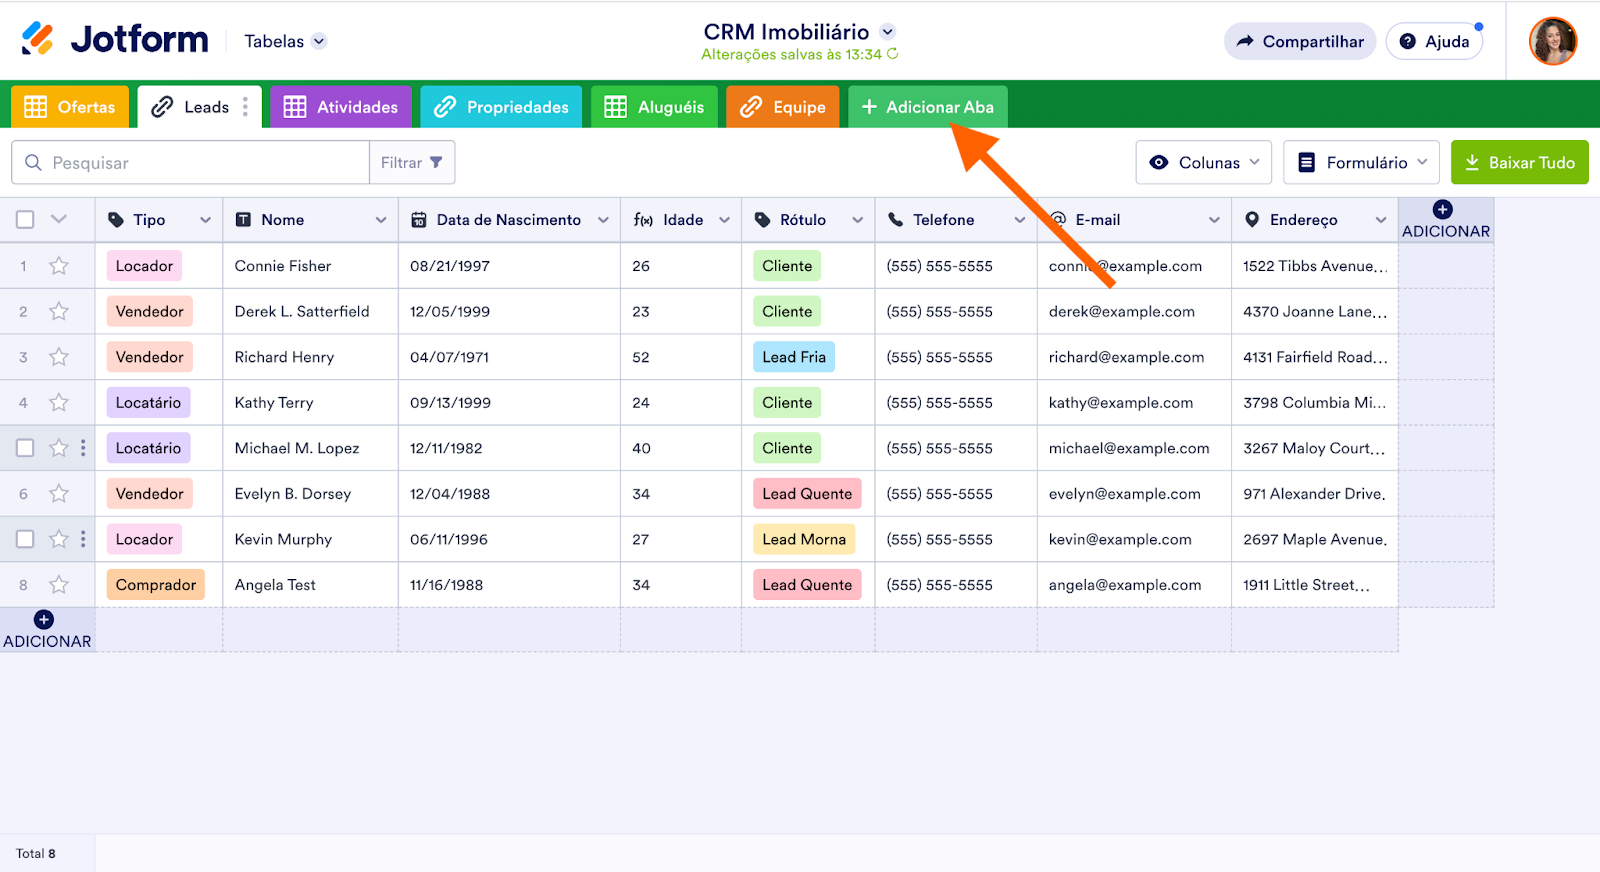Click the Nome column text icon
Viewport: 1600px width, 872px height.
(x=243, y=220)
